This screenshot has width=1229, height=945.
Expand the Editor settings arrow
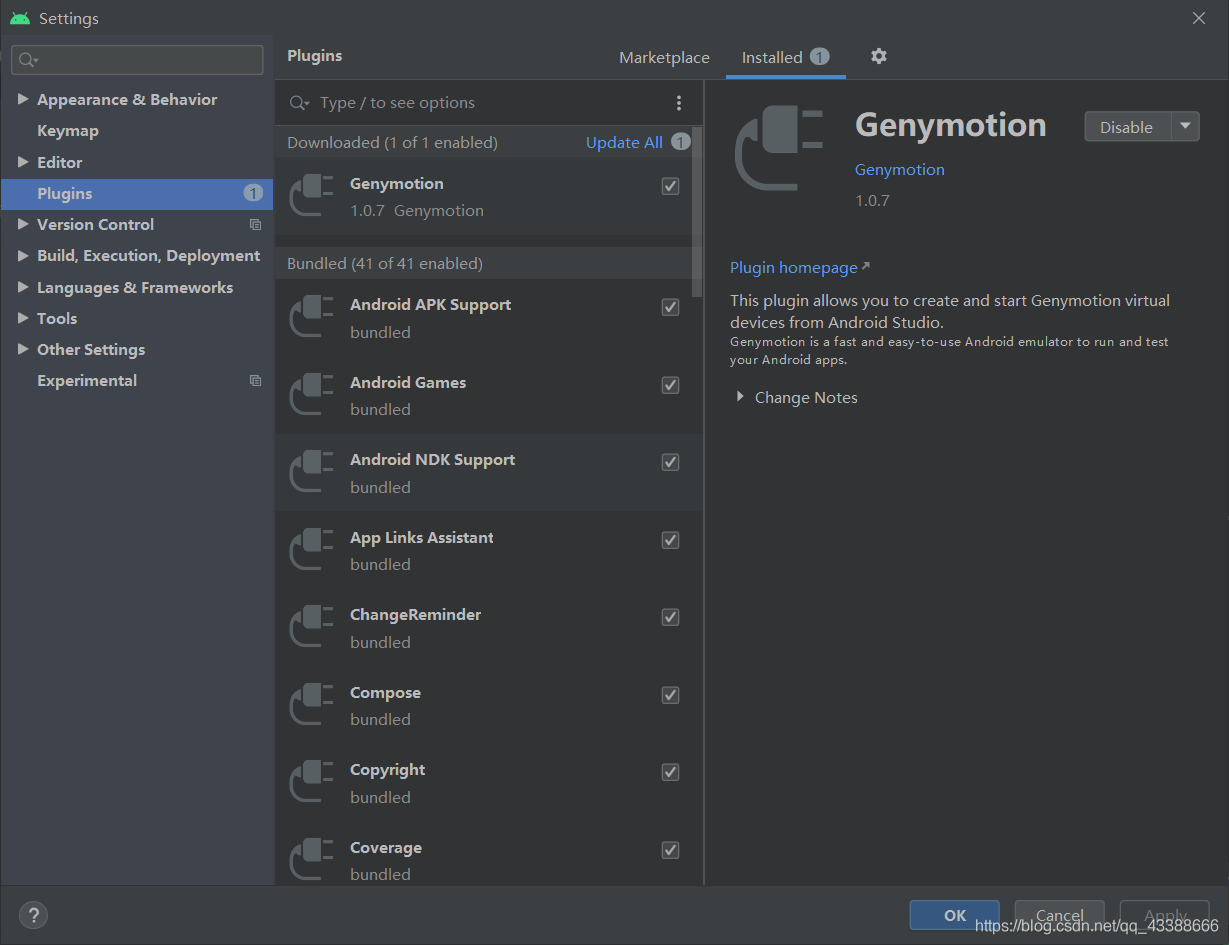23,162
